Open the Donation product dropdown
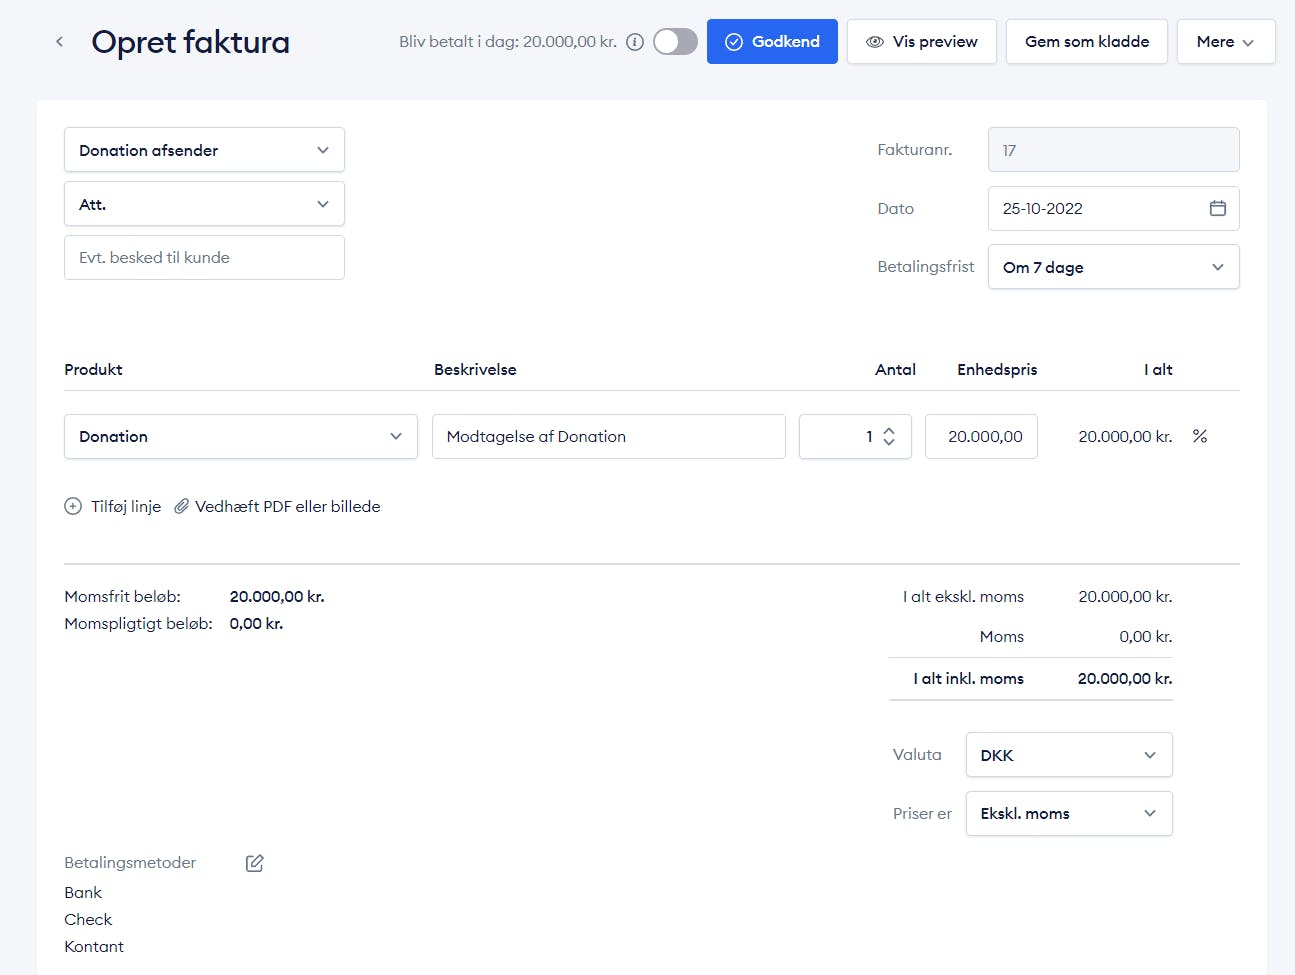The width and height of the screenshot is (1295, 975). pyautogui.click(x=241, y=437)
